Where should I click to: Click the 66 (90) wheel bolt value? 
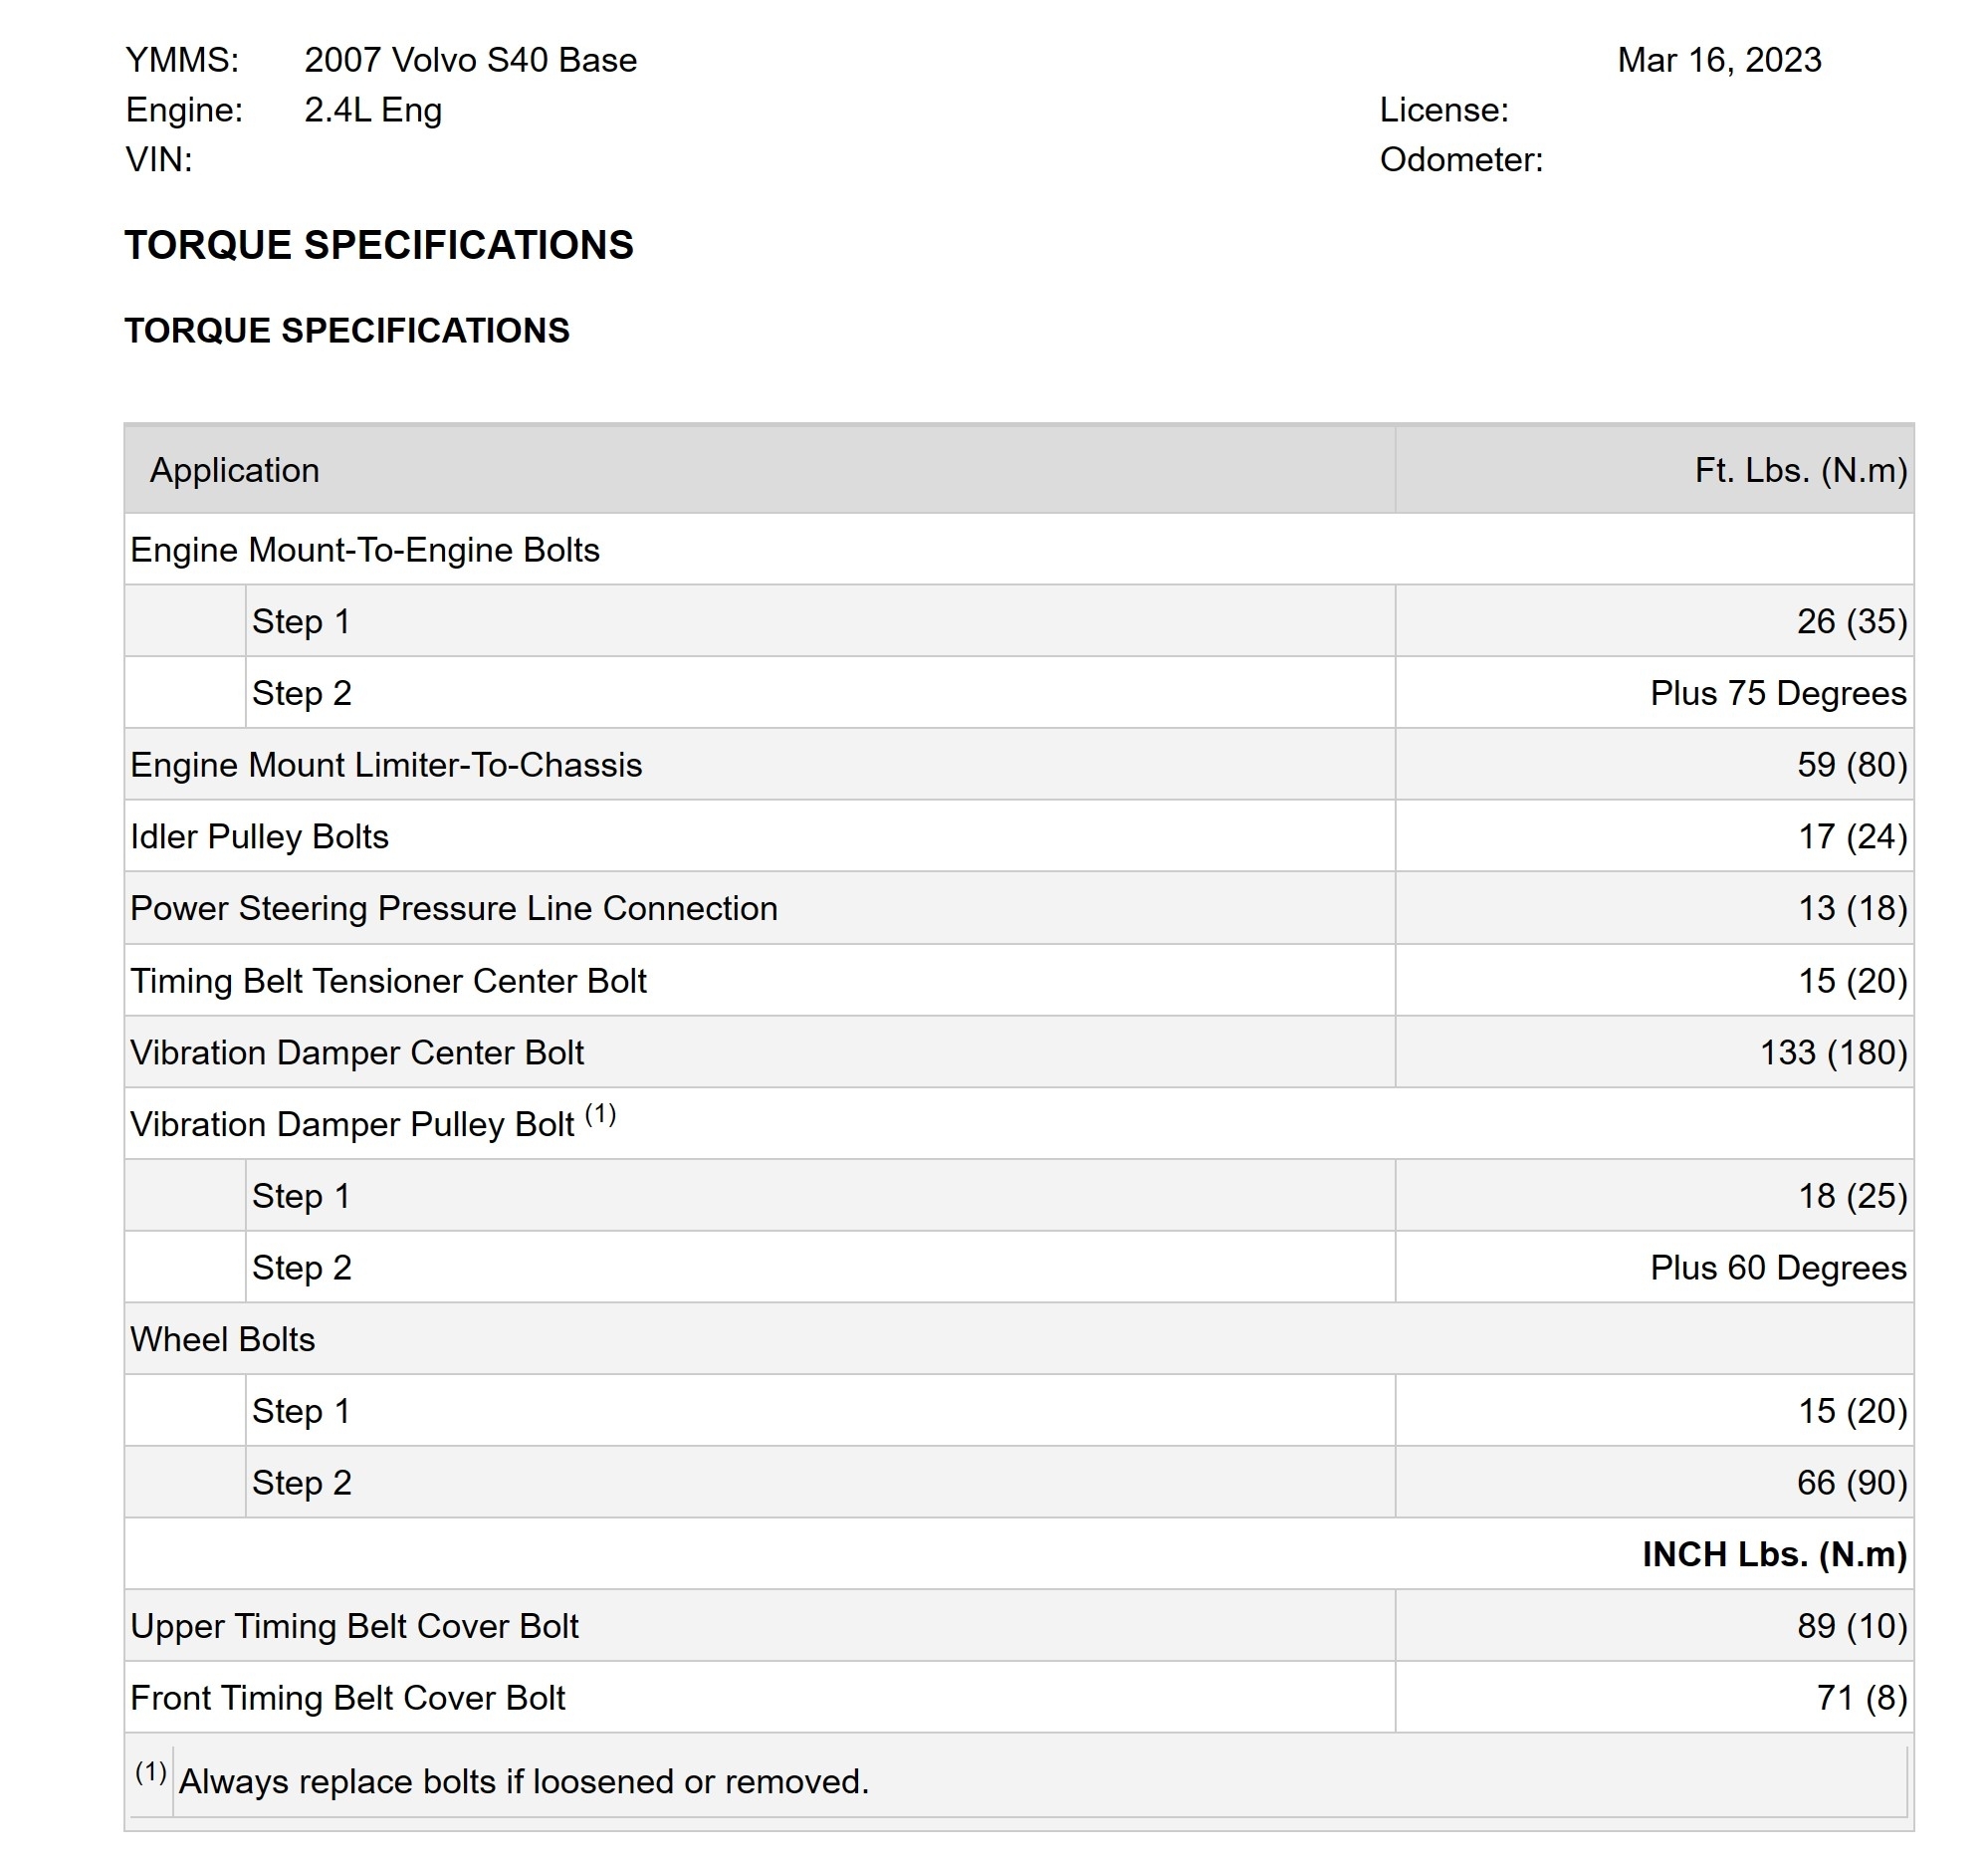pos(1851,1483)
